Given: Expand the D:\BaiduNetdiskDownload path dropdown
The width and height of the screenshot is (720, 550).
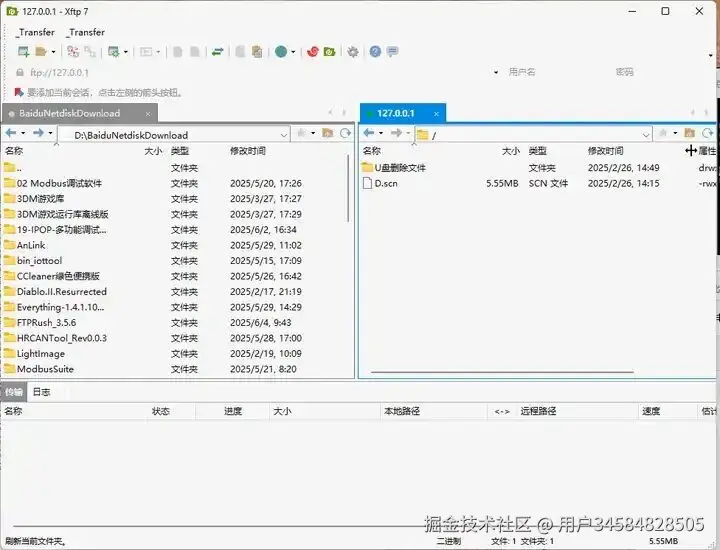Looking at the screenshot, I should pyautogui.click(x=284, y=135).
